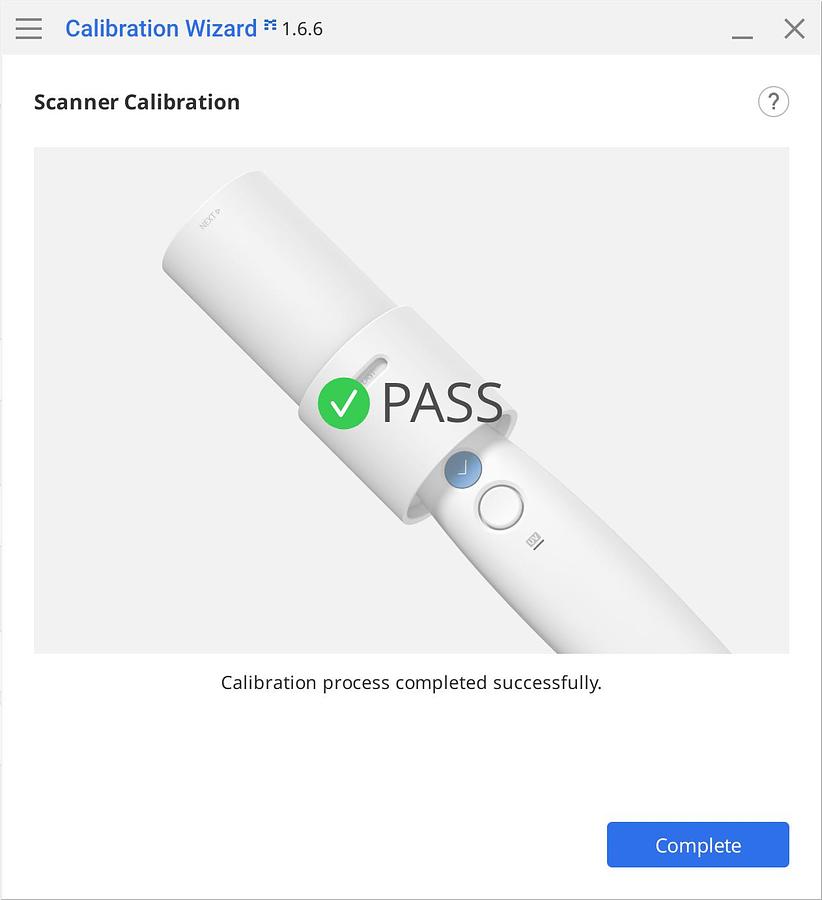
Task: Open the hamburger menu
Action: pos(29,28)
